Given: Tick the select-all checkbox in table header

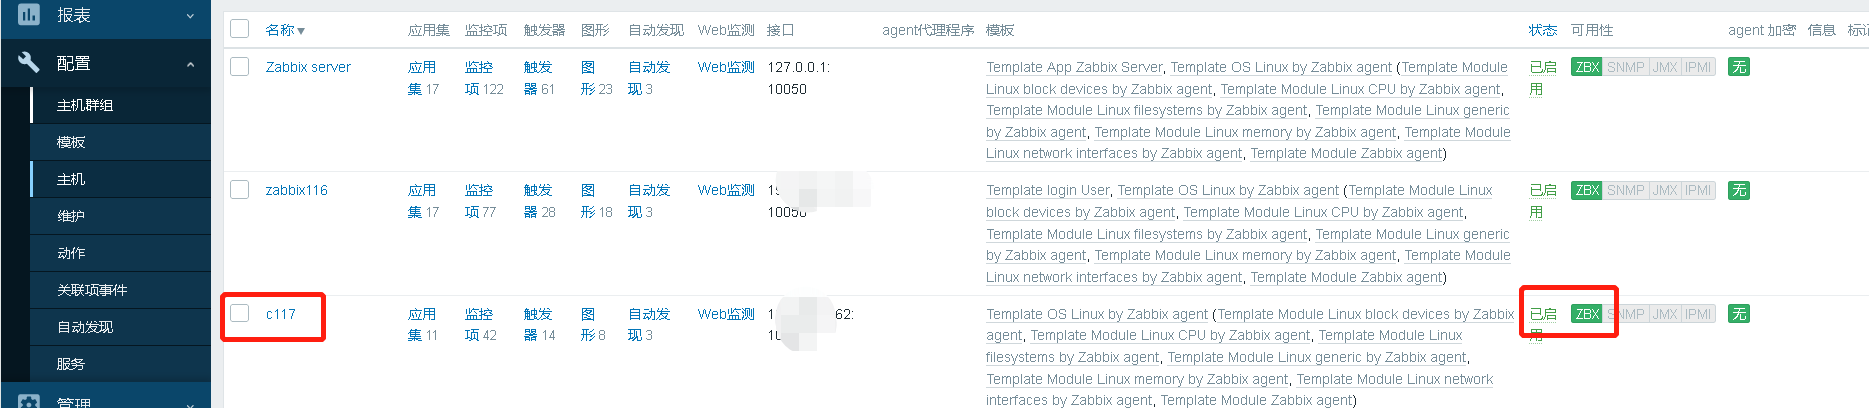Looking at the screenshot, I should [240, 29].
